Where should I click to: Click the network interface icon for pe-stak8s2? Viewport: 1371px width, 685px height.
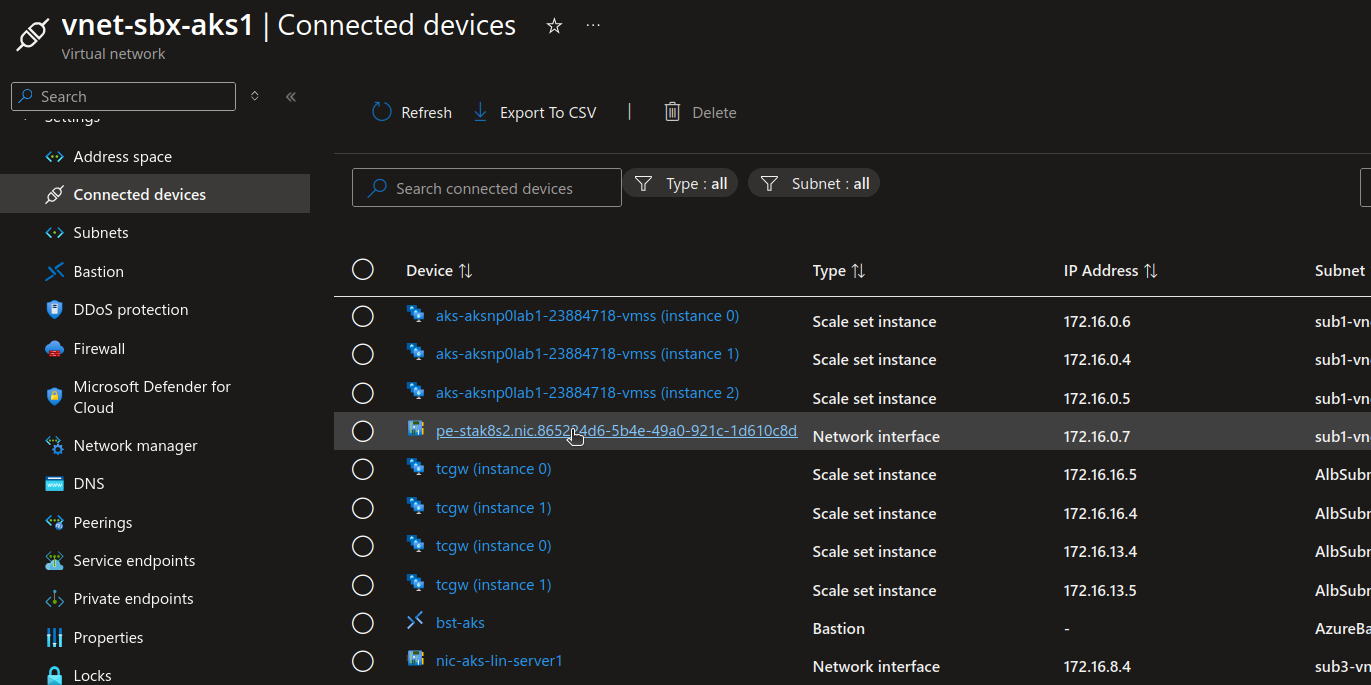(x=416, y=429)
